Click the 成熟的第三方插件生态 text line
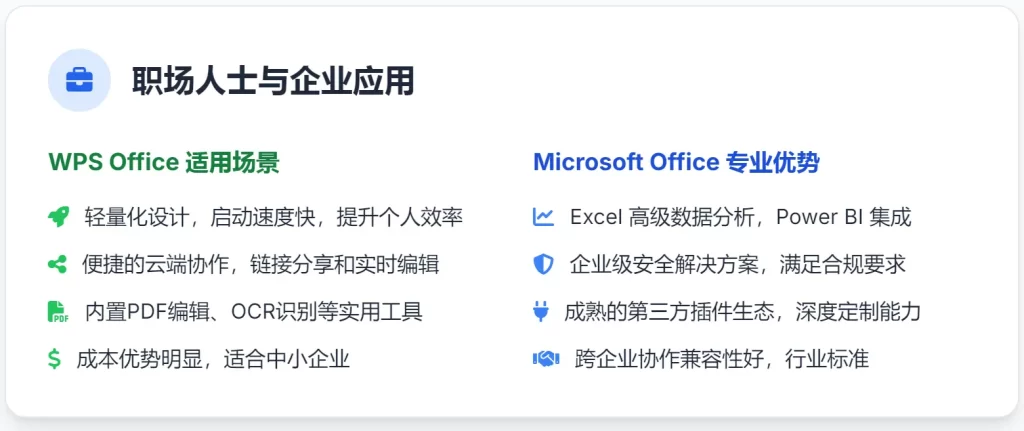The width and height of the screenshot is (1024, 431). pos(742,312)
